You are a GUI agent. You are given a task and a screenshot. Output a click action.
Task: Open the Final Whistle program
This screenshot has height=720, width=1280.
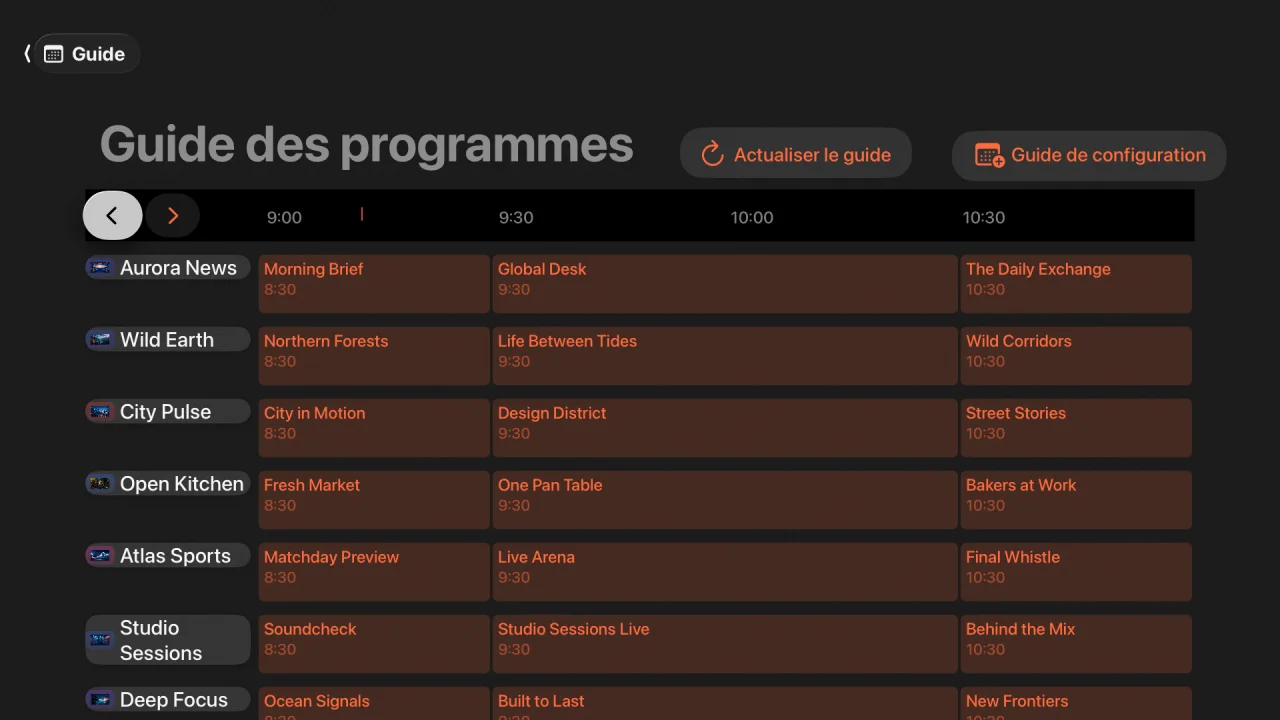[x=1076, y=572]
